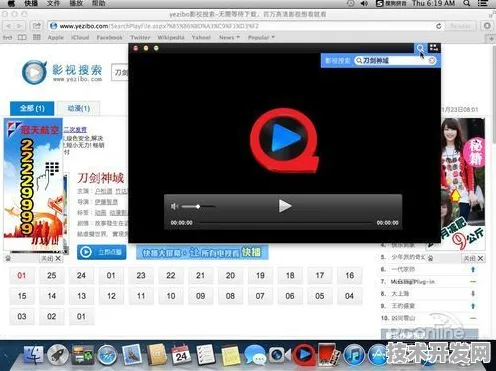The width and height of the screenshot is (496, 371).
Task: Open Launchpad from the Dock
Action: click(58, 355)
